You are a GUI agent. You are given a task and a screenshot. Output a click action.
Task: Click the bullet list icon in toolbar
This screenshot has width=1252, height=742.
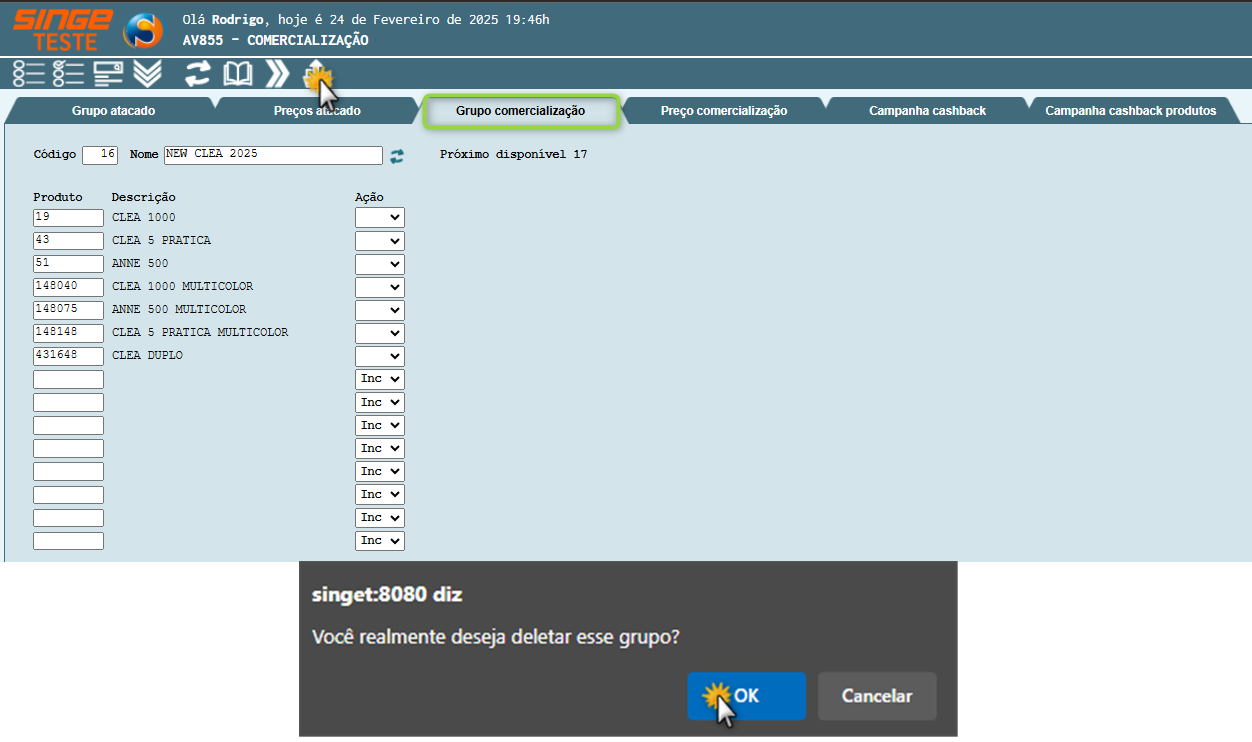[x=29, y=74]
